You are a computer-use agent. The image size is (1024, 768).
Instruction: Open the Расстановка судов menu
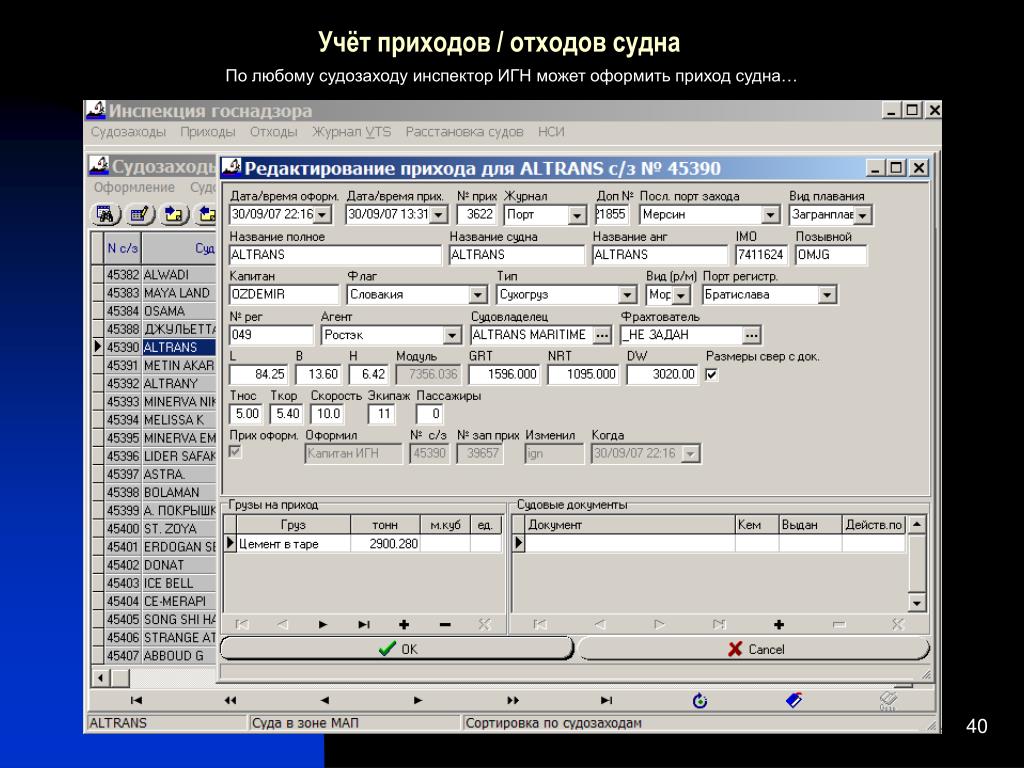[464, 132]
